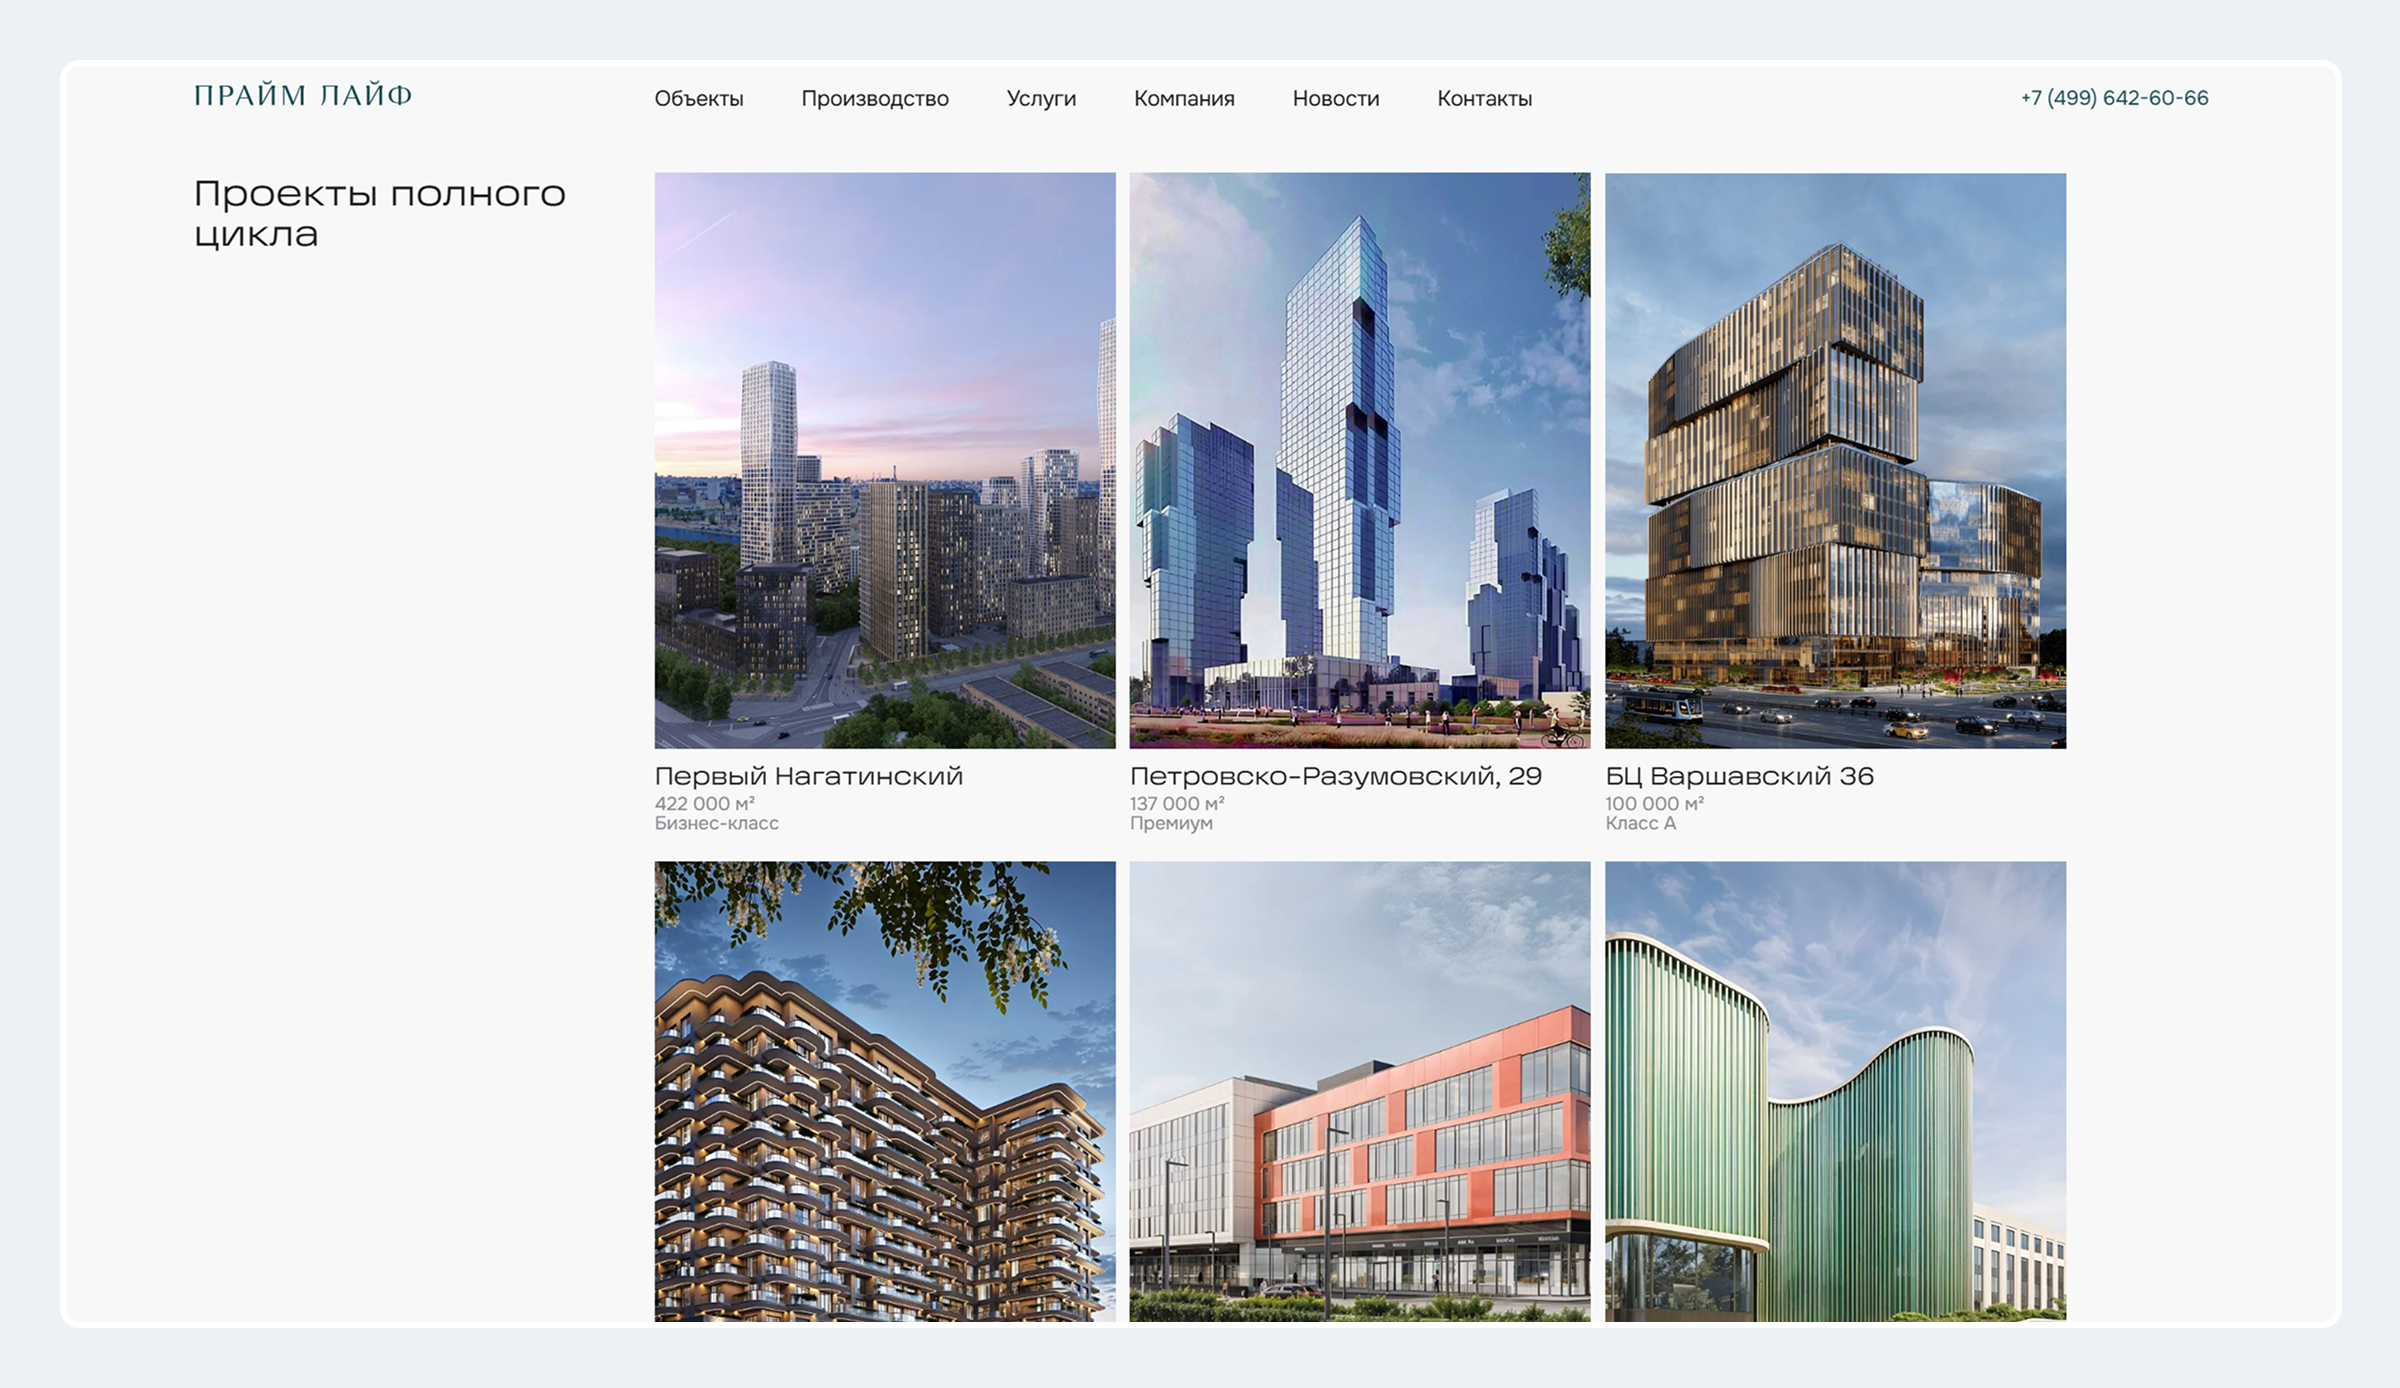Click the Премиум class label
The width and height of the screenshot is (2400, 1388).
[x=1171, y=823]
